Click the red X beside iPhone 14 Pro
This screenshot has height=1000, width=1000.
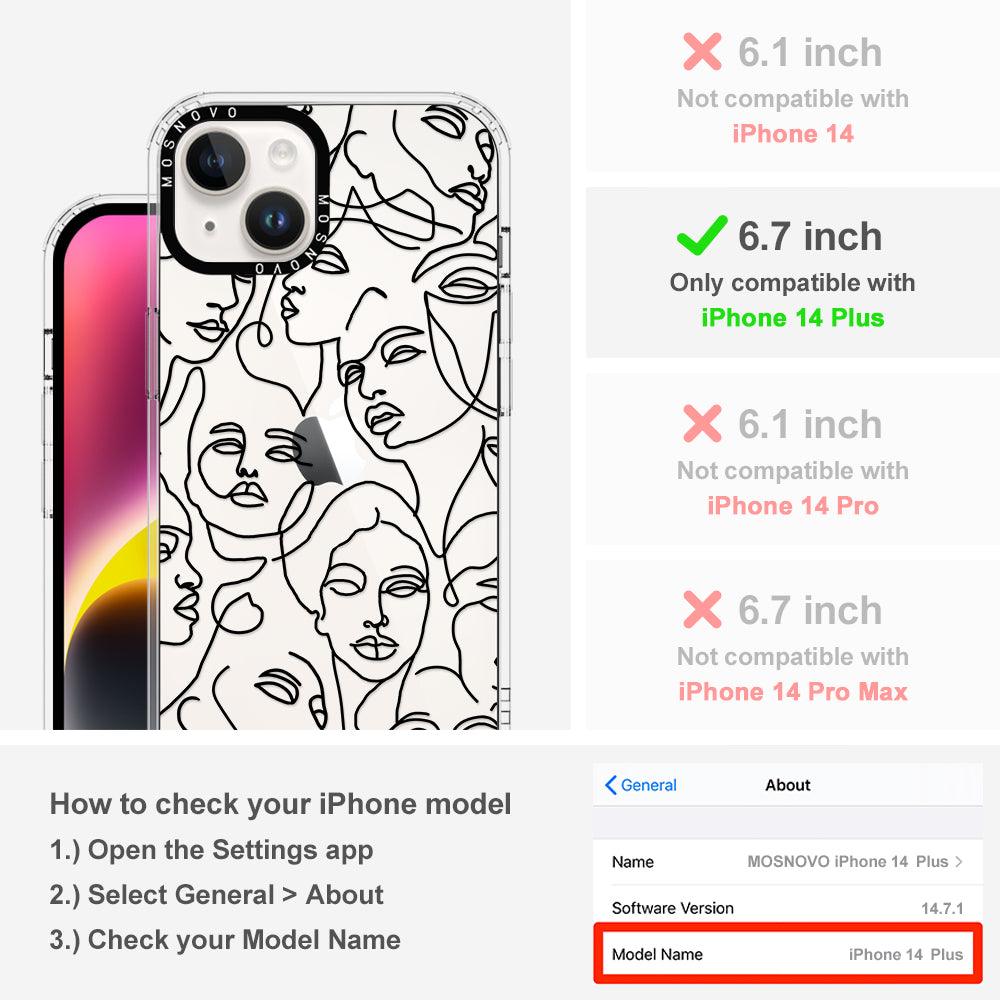pos(702,423)
